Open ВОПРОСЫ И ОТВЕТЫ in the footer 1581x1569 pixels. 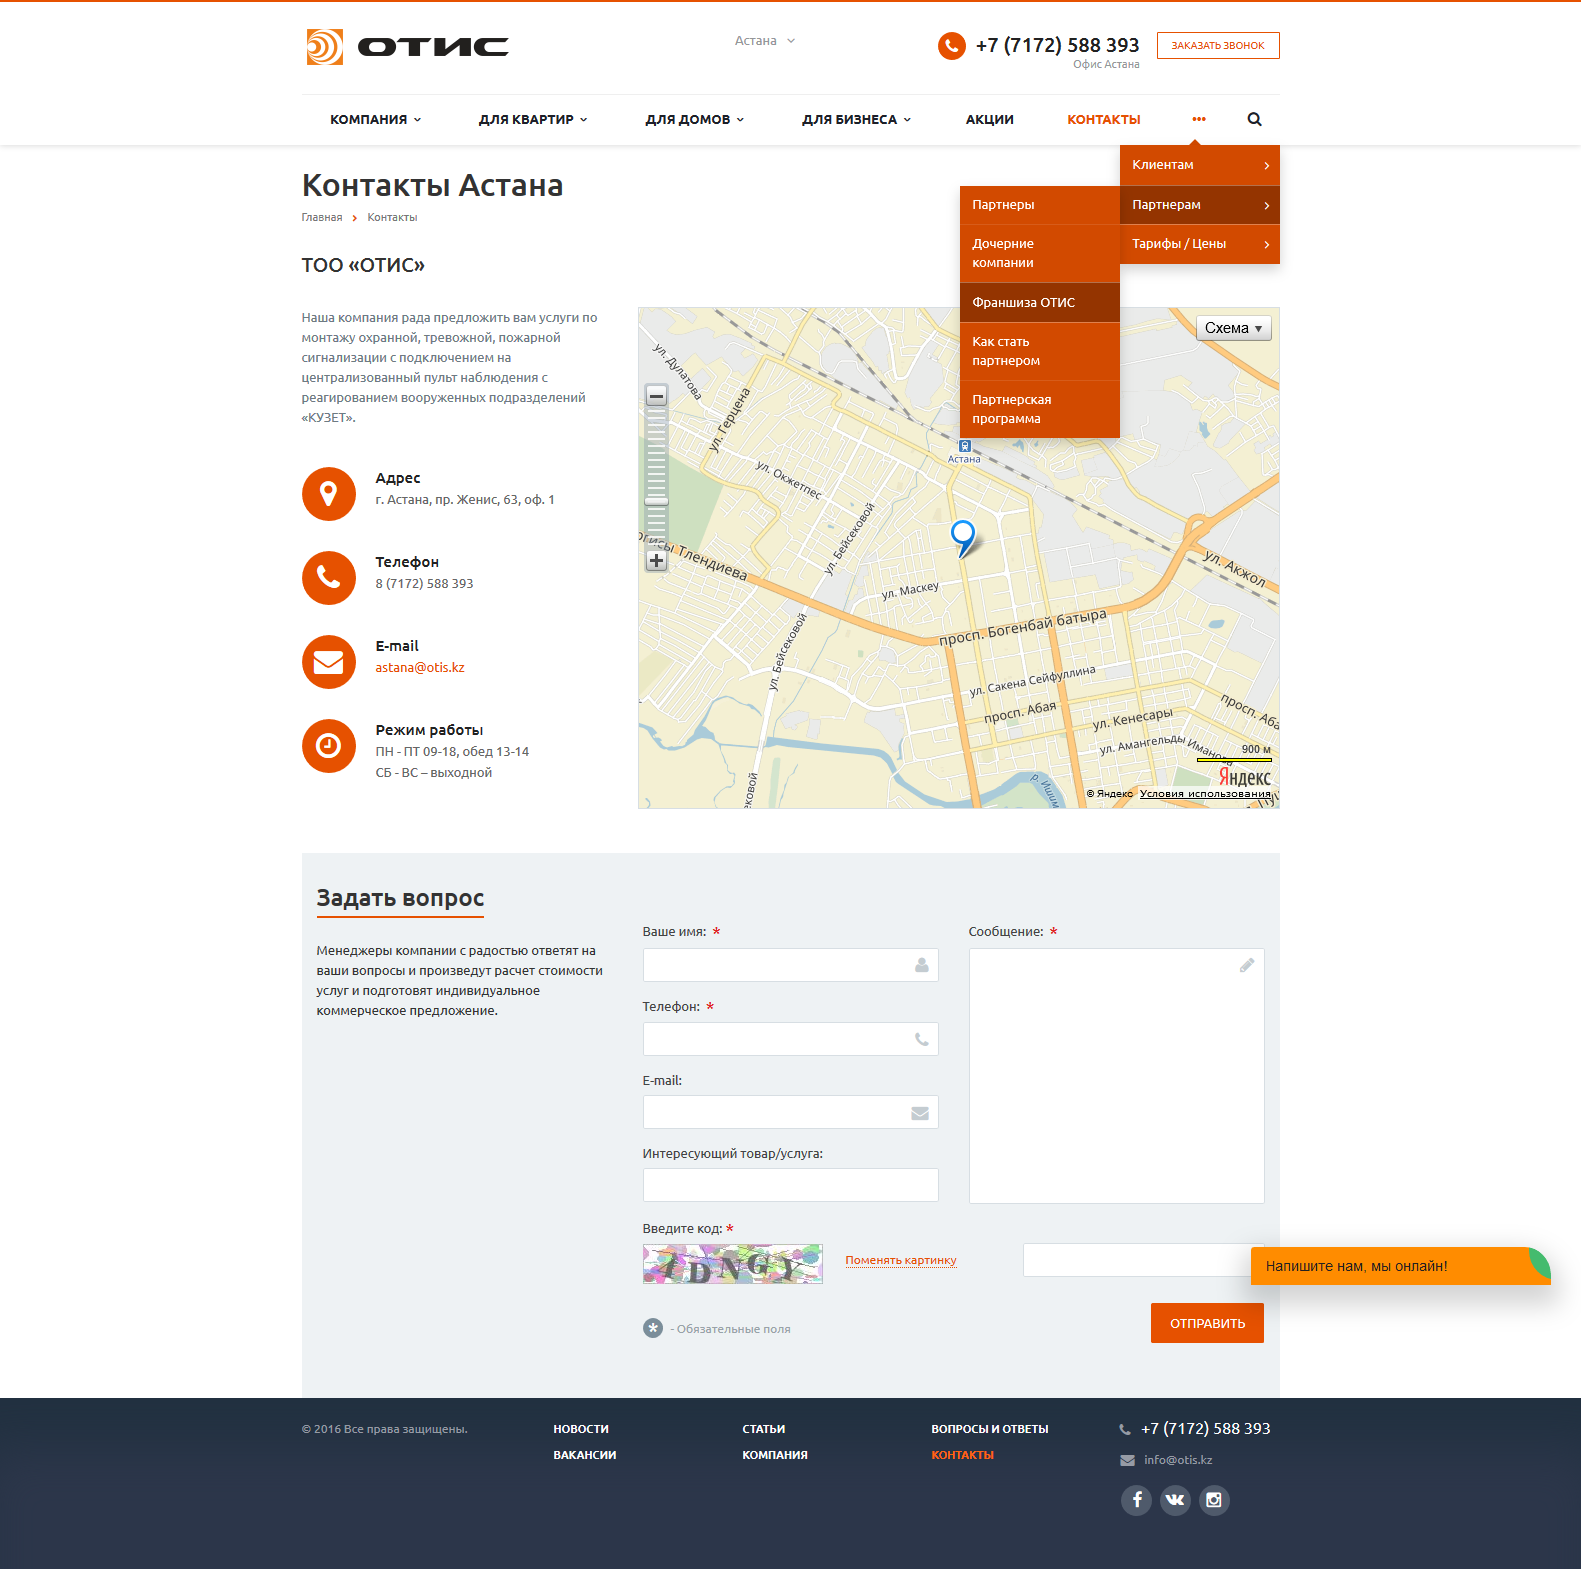point(990,1429)
